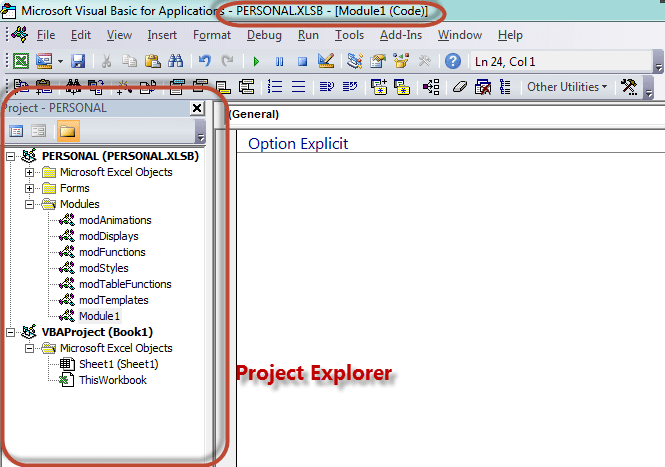The height and width of the screenshot is (467, 665).
Task: Select Sheet1 (Sheet1) object
Action: tap(118, 364)
